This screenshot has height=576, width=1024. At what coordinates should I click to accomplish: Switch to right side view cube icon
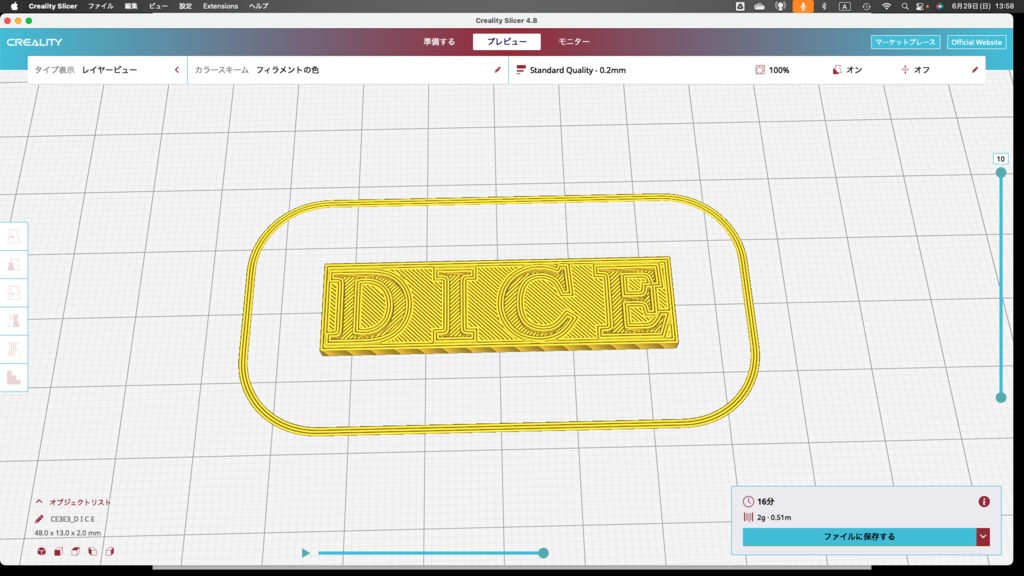[110, 551]
